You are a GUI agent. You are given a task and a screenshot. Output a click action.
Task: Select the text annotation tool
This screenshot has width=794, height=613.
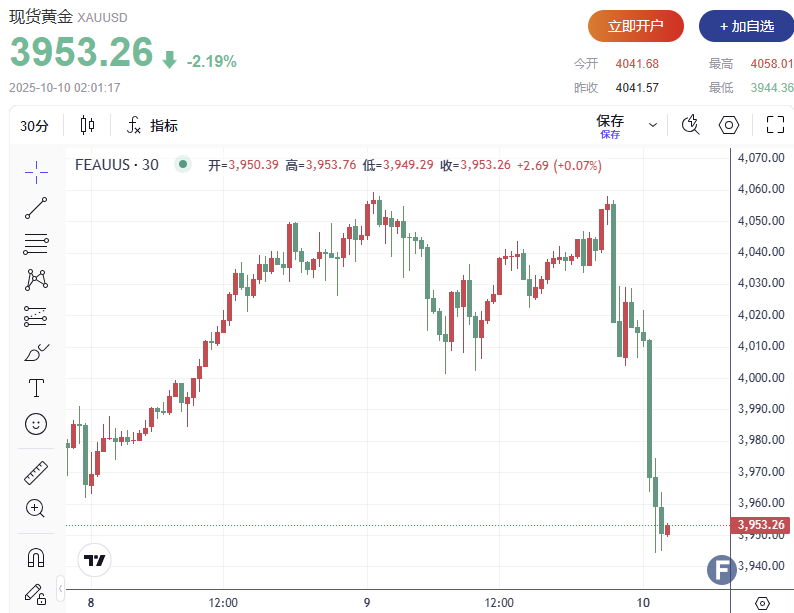(36, 388)
